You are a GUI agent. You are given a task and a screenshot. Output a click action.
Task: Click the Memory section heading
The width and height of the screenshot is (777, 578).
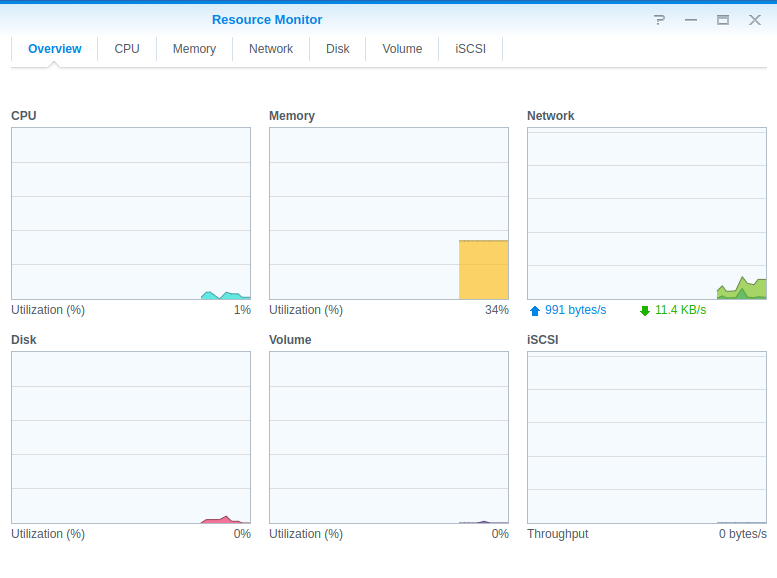292,116
